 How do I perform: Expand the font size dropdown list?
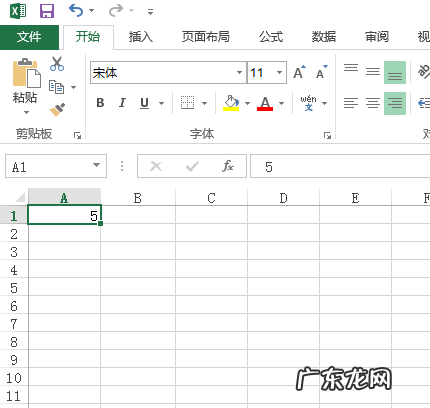(x=279, y=72)
